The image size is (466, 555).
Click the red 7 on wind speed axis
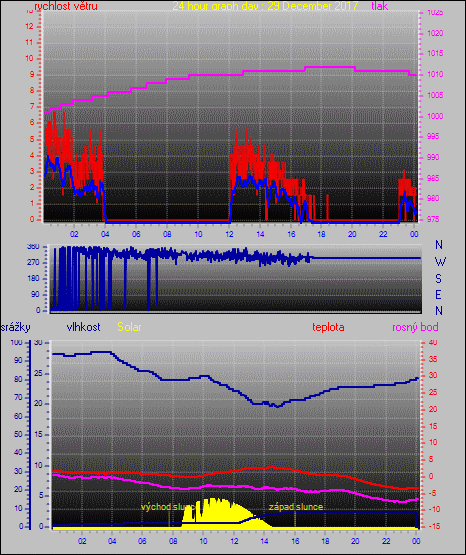(x=31, y=106)
